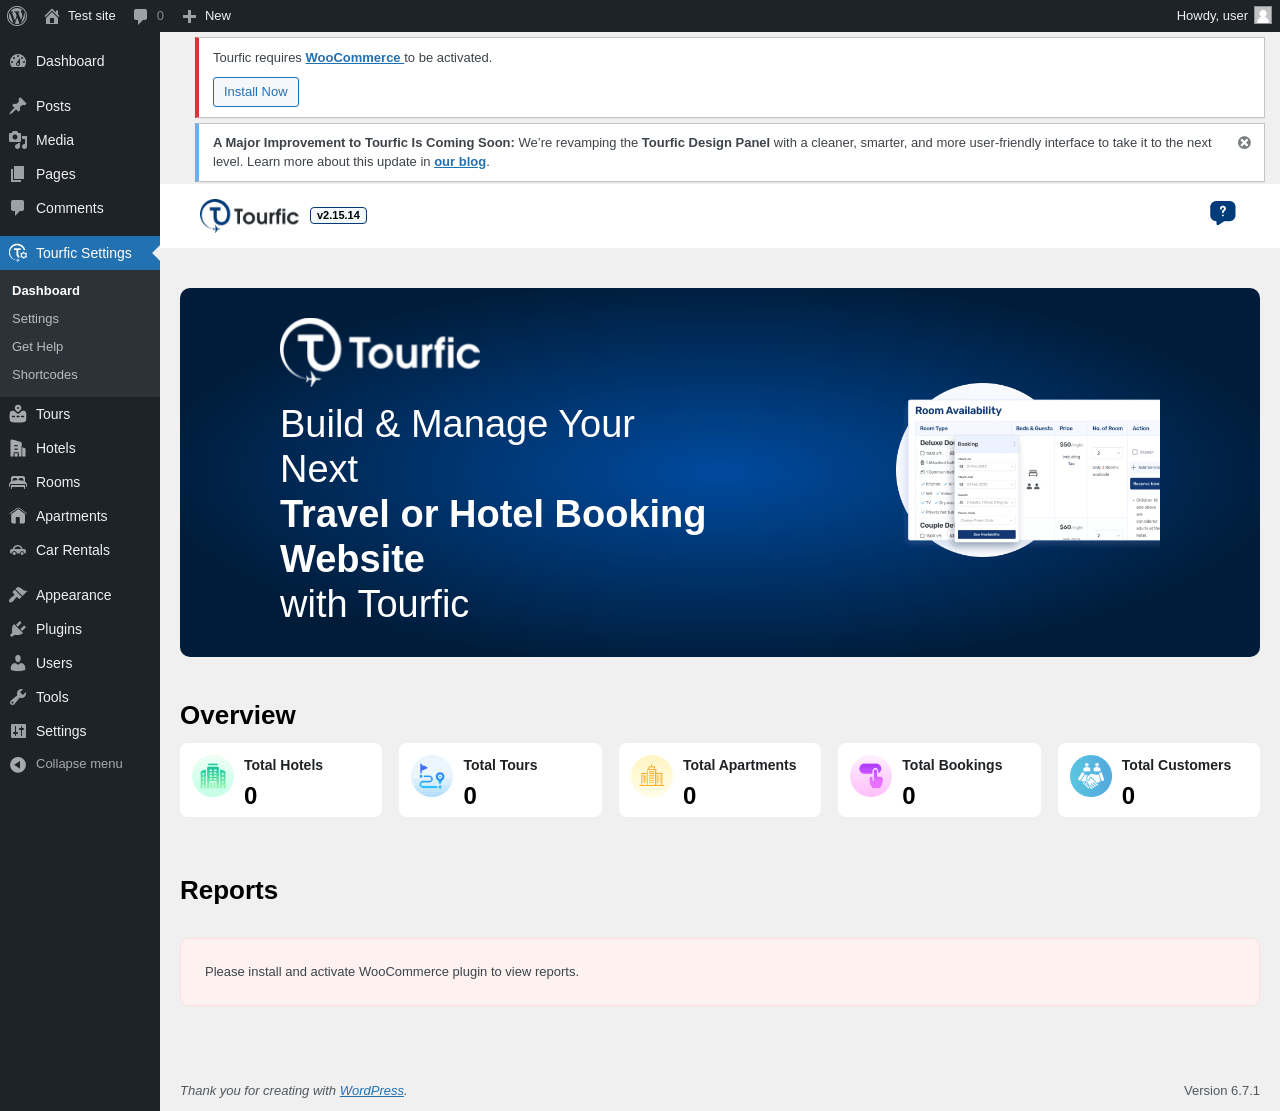Image resolution: width=1280 pixels, height=1111 pixels.
Task: Click the Settings sliders icon at sidebar bottom
Action: (x=18, y=731)
